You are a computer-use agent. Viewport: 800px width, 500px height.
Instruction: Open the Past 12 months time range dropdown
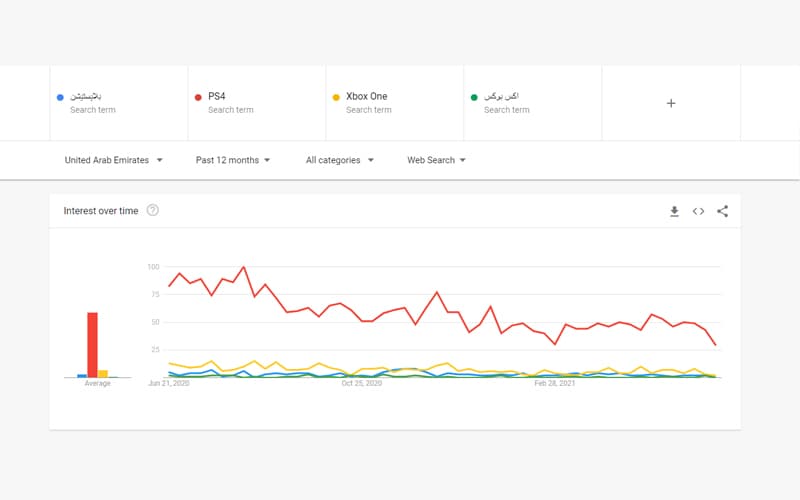(x=232, y=160)
